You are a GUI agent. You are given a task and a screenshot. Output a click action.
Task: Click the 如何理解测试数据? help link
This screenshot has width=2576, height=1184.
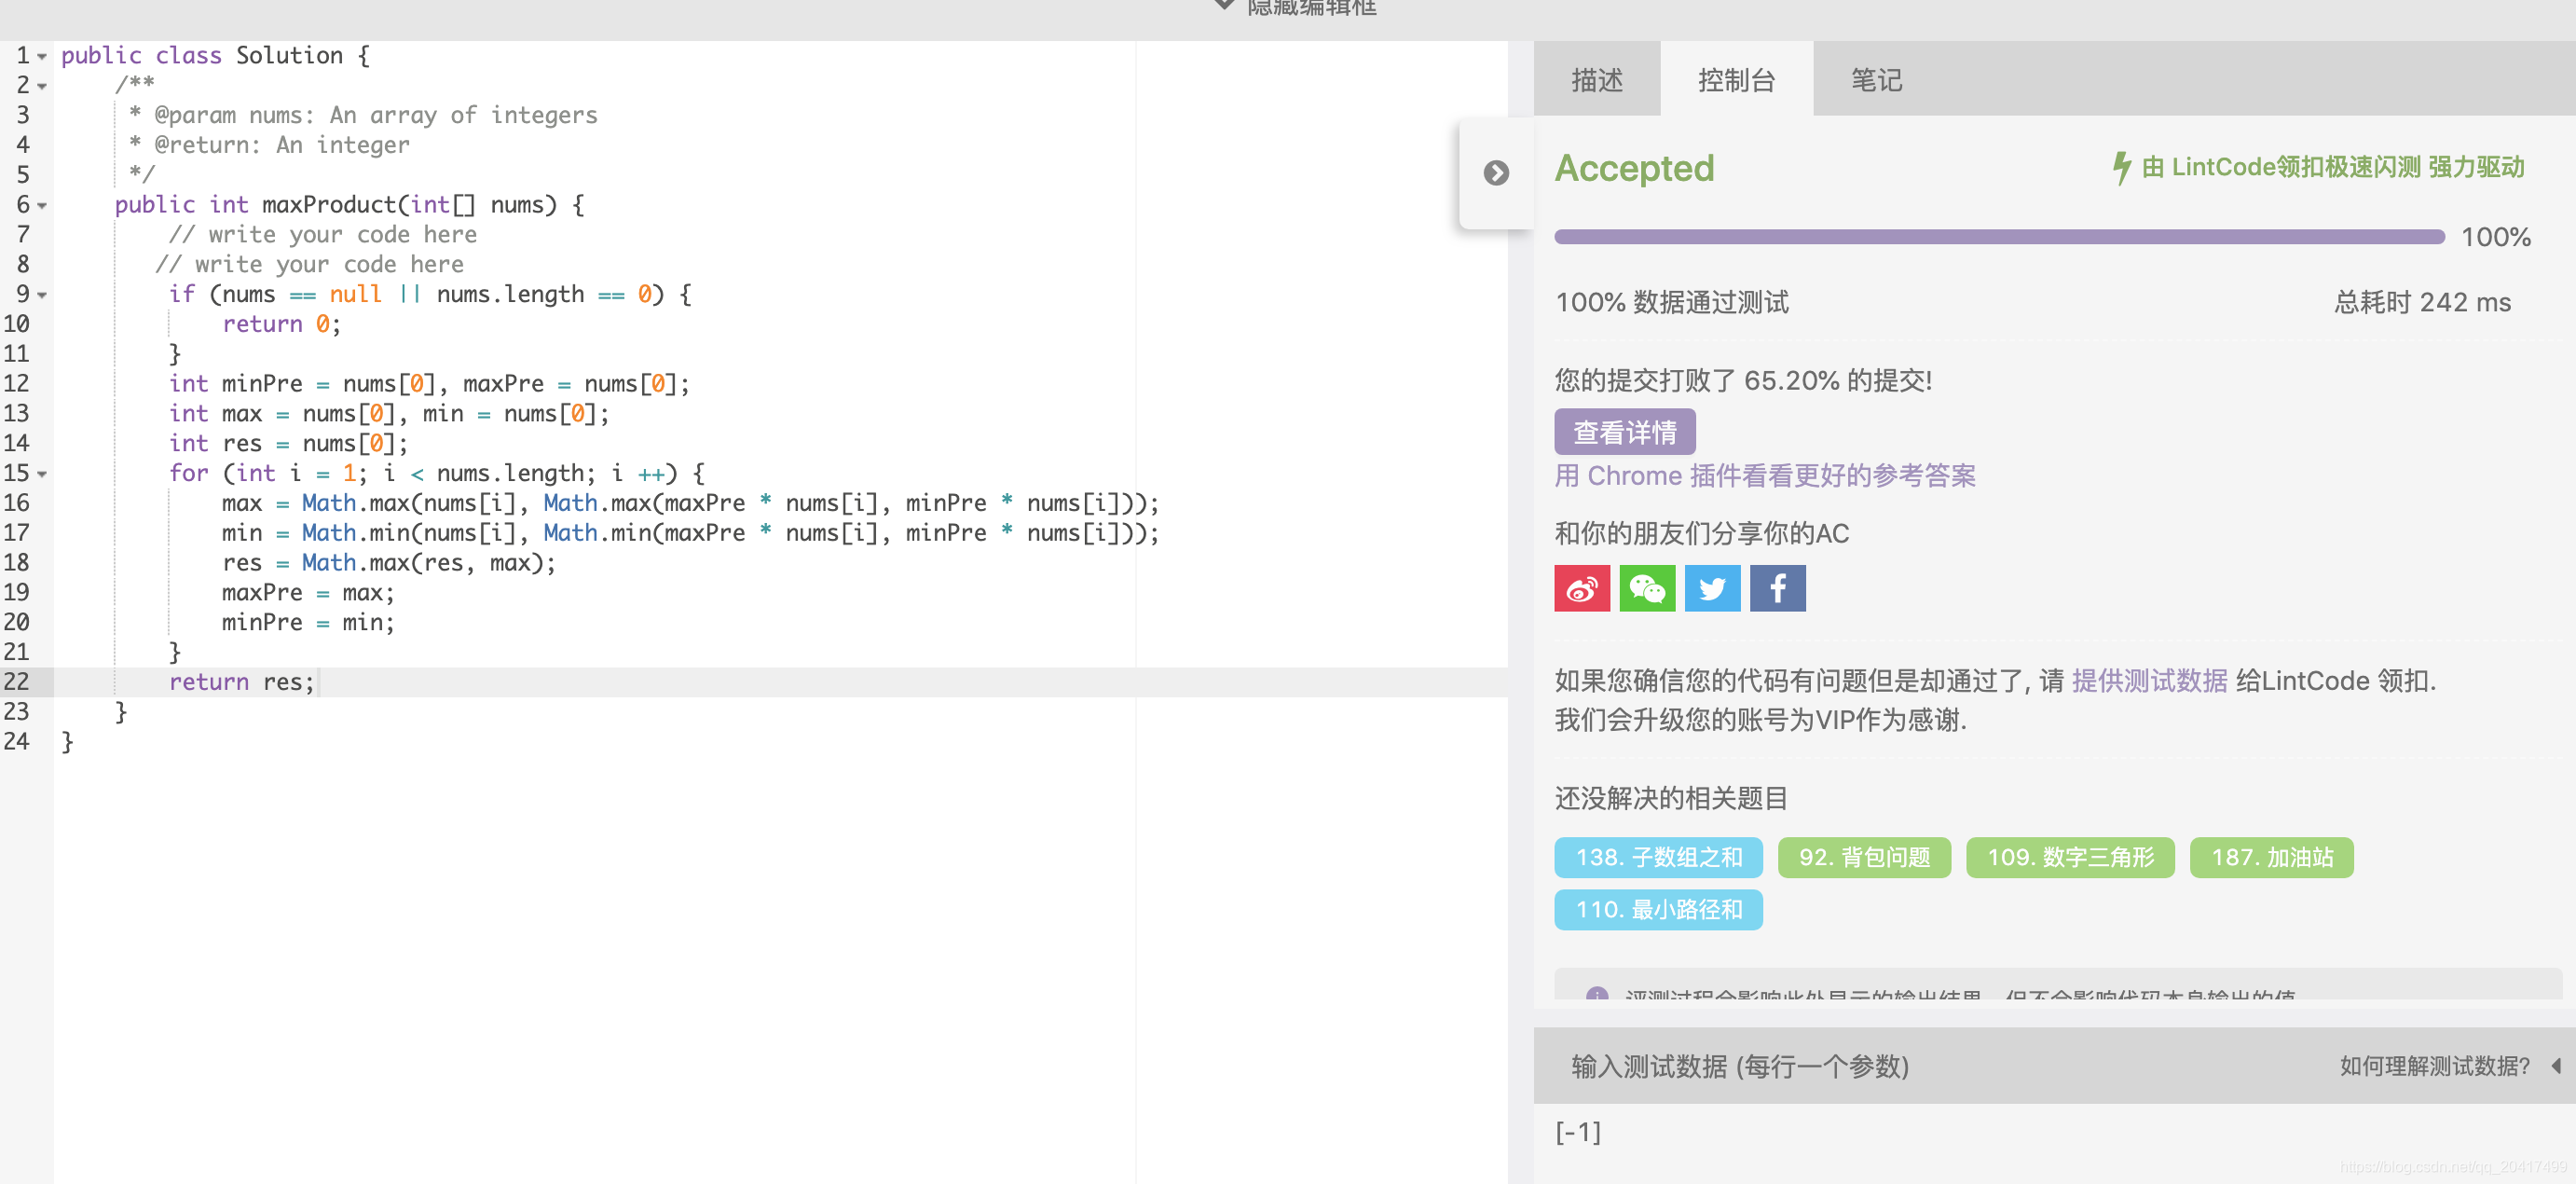[2434, 1066]
